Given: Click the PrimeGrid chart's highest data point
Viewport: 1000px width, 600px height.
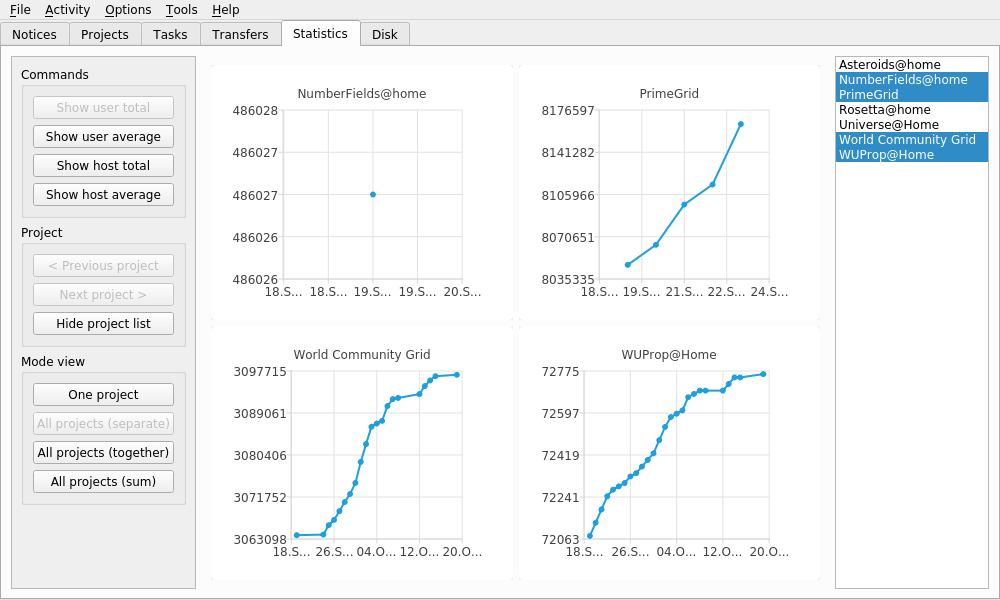Looking at the screenshot, I should pyautogui.click(x=741, y=124).
